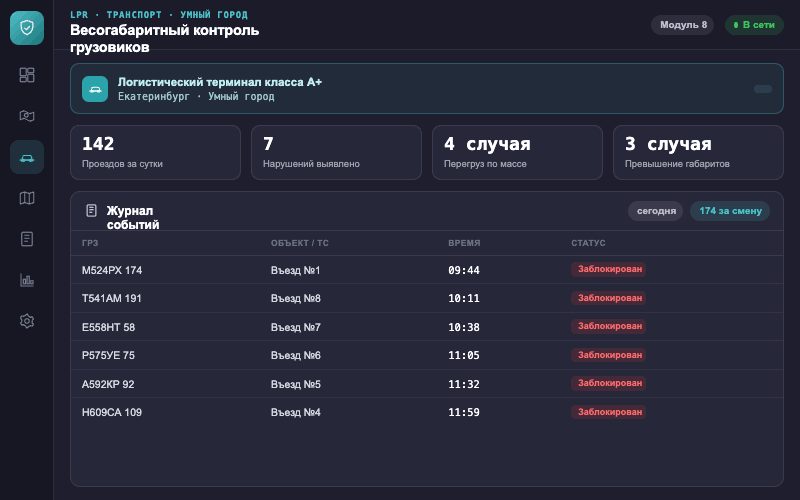Click the СТАТУС column header
This screenshot has height=500, width=800.
[588, 243]
